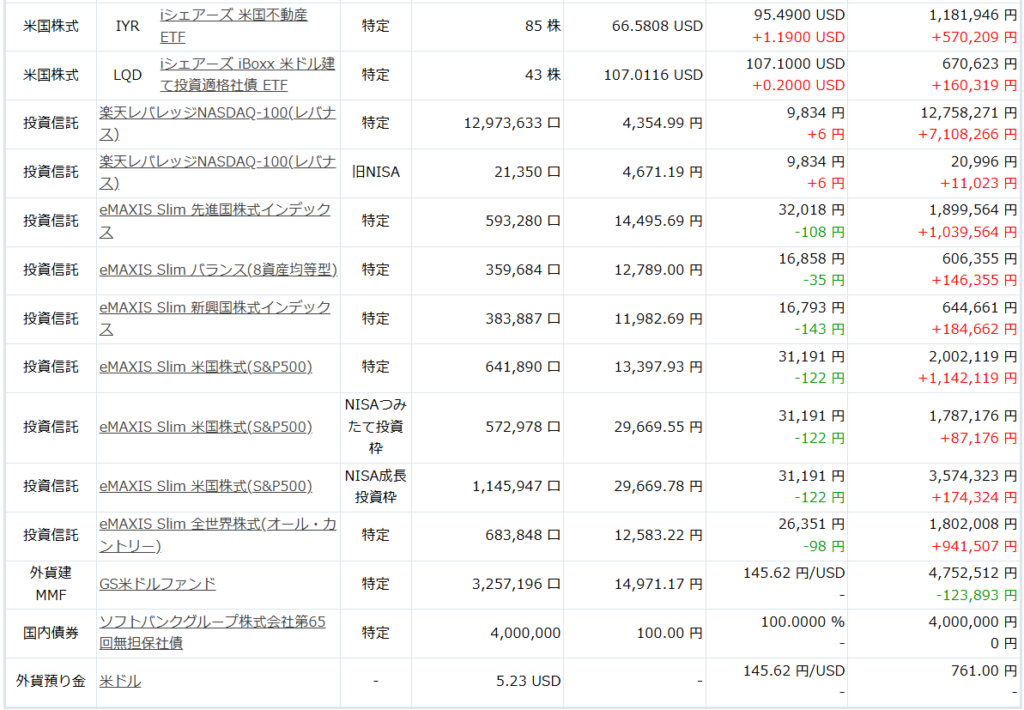
Task: Select the average cost "13,397.93 円"
Action: [658, 366]
